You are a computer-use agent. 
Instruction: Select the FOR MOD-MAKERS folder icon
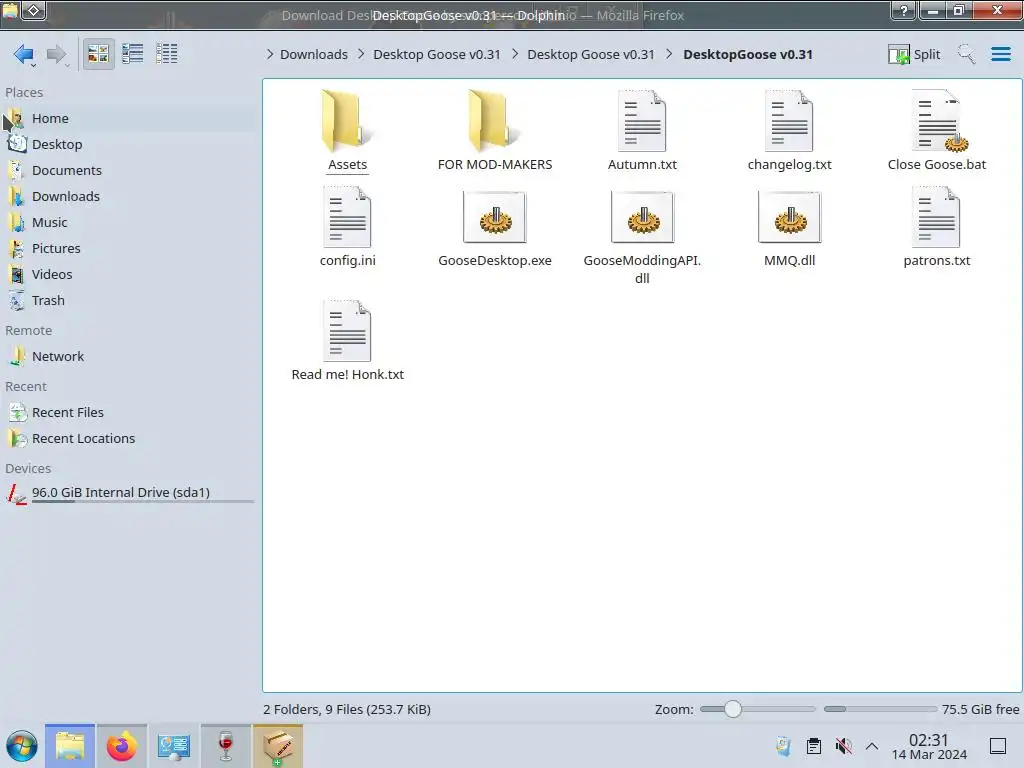(495, 121)
